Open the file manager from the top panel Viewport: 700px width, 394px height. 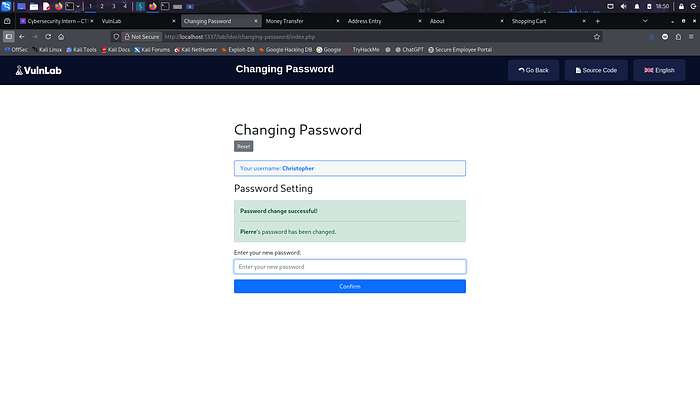33,6
